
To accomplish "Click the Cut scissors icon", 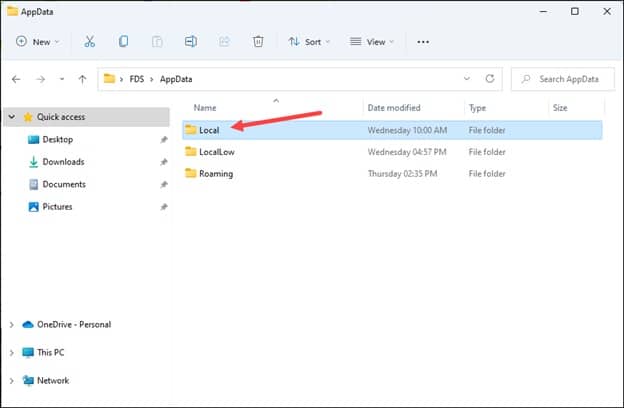I will click(x=90, y=42).
